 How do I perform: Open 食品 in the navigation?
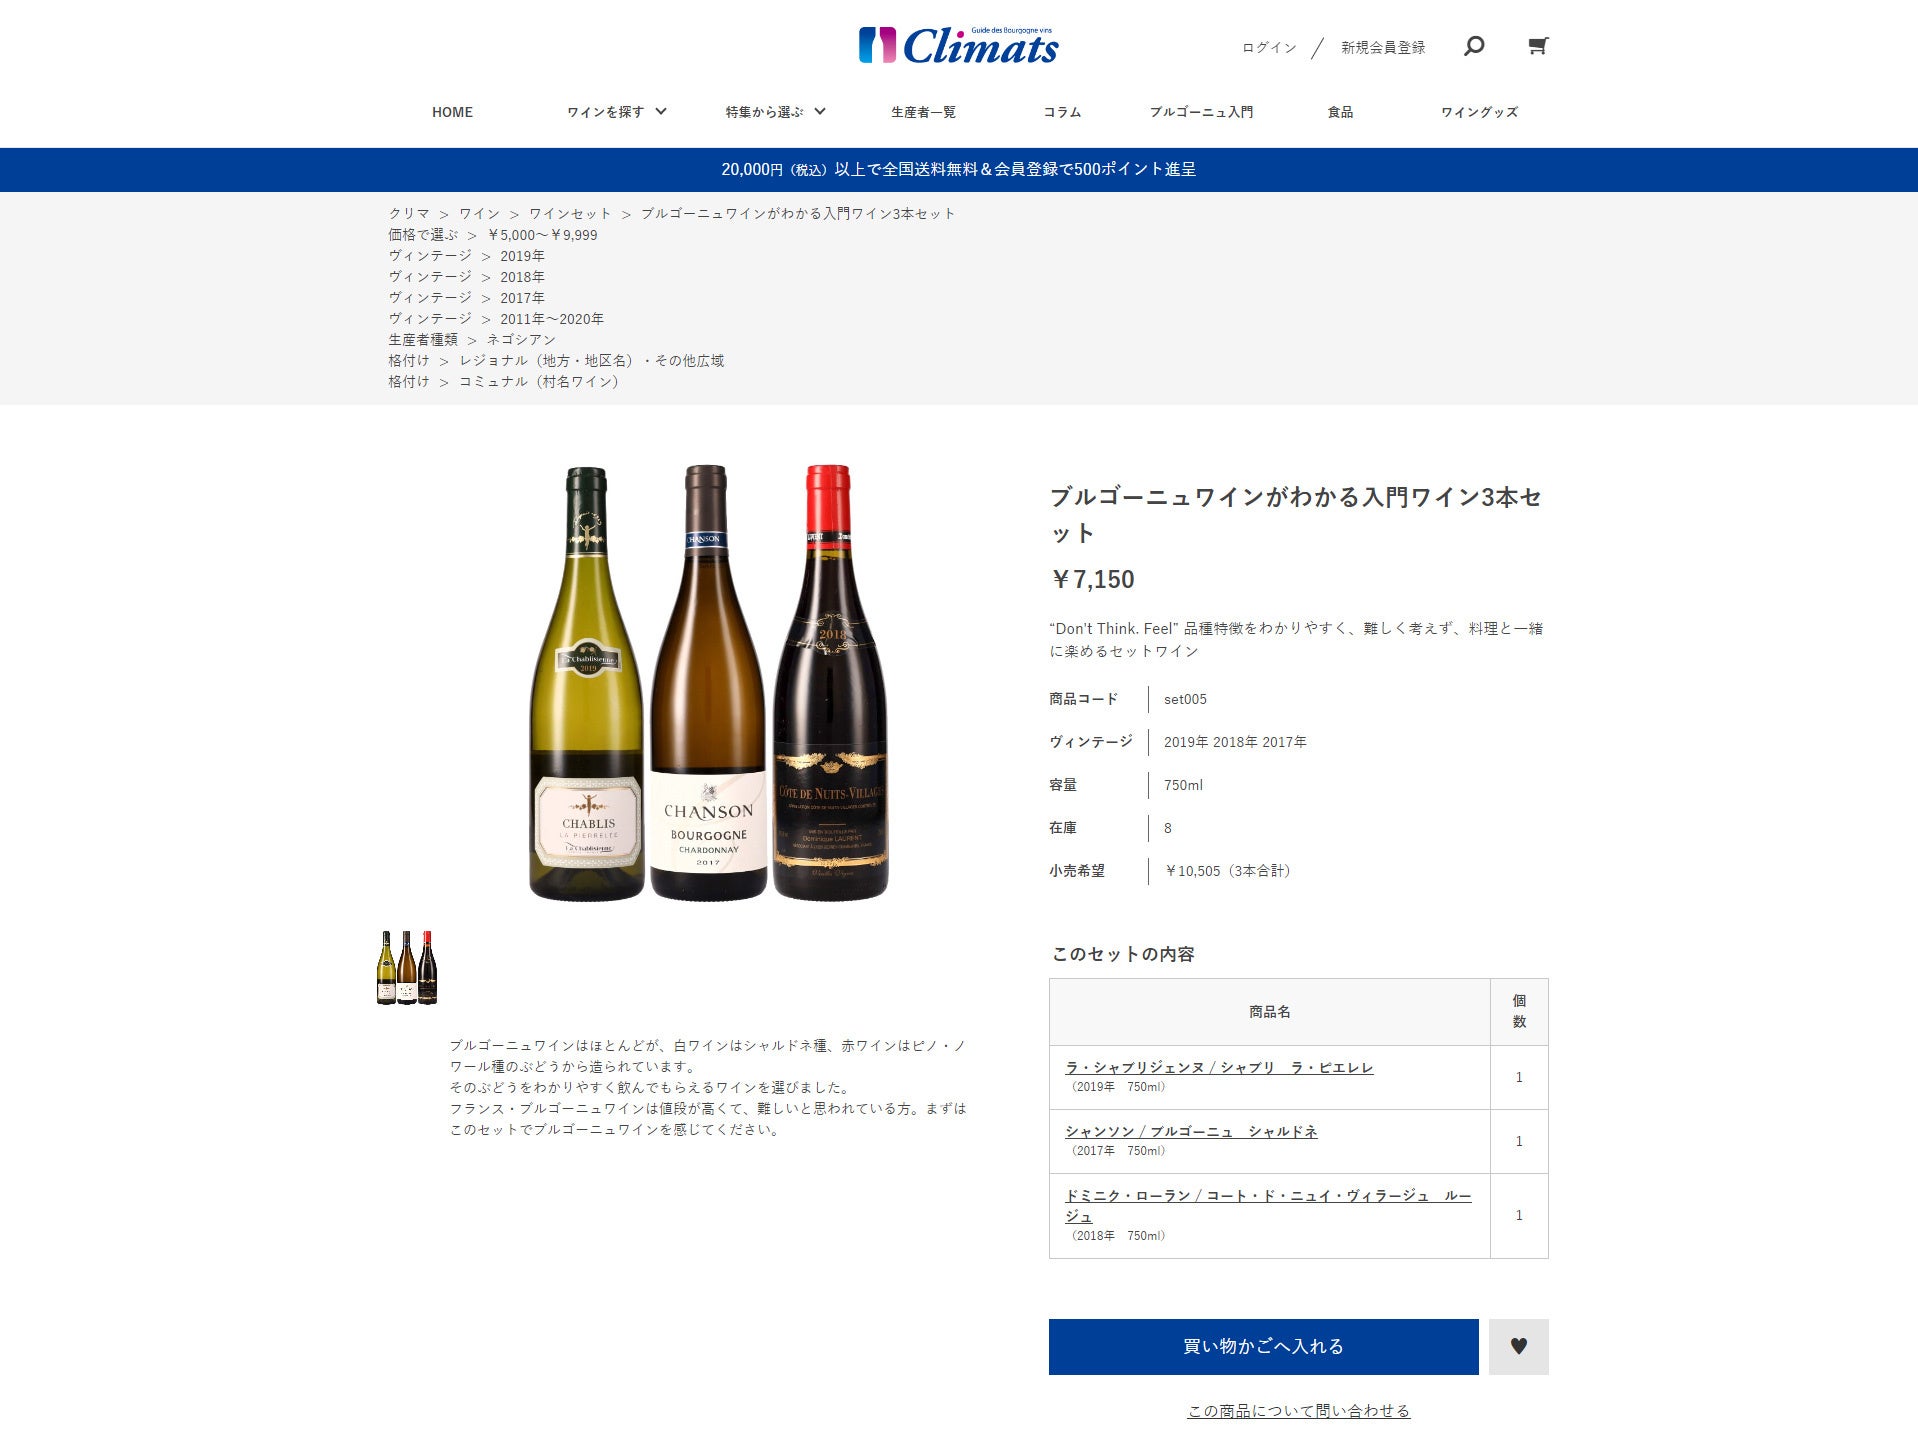pos(1340,112)
